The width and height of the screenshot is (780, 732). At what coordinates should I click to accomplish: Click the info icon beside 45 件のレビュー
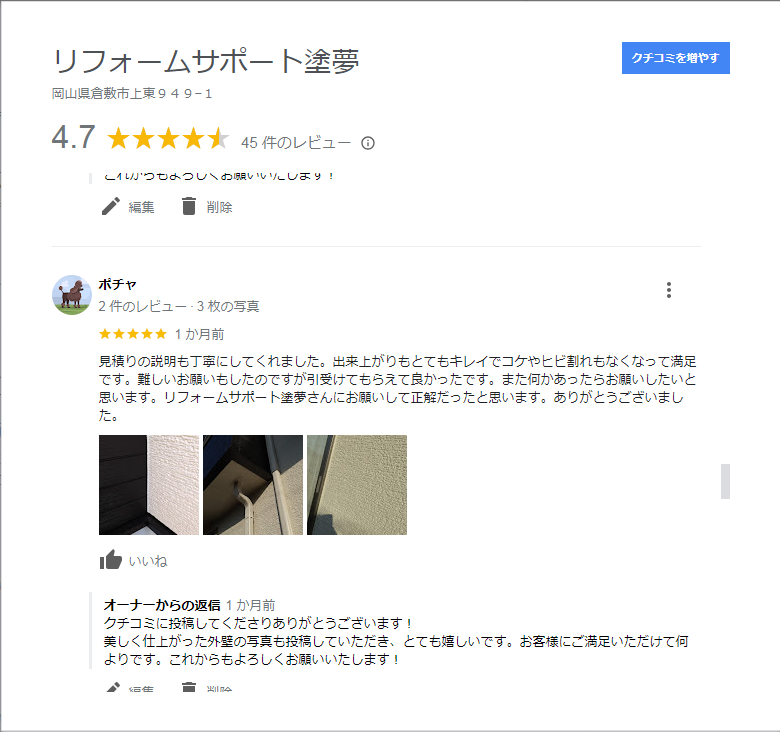click(368, 143)
